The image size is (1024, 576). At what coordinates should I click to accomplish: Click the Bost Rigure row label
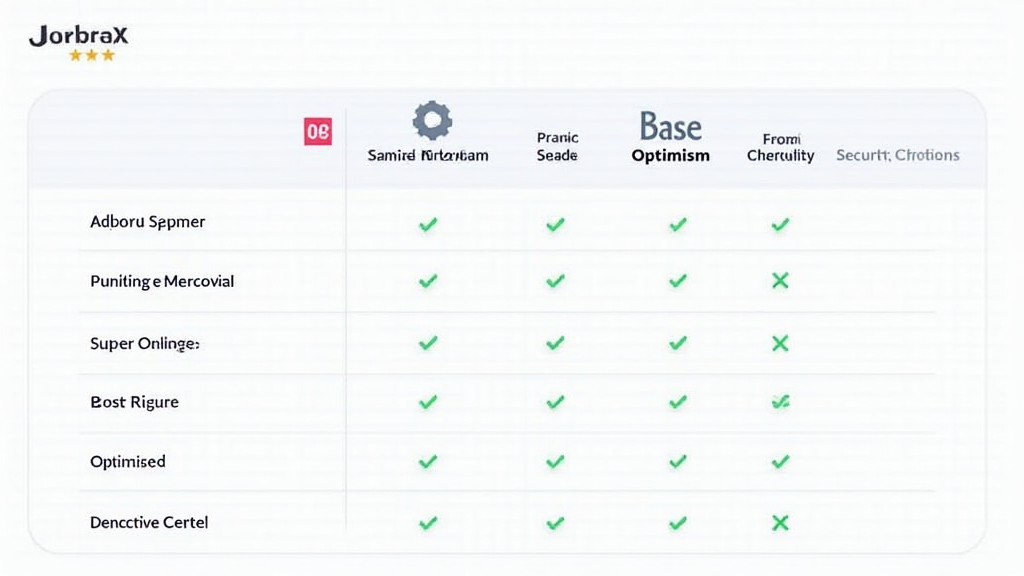pos(134,402)
